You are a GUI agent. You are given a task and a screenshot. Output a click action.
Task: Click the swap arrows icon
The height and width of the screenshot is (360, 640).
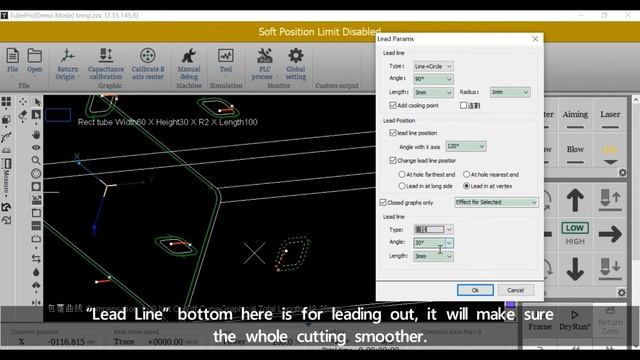click(x=36, y=258)
